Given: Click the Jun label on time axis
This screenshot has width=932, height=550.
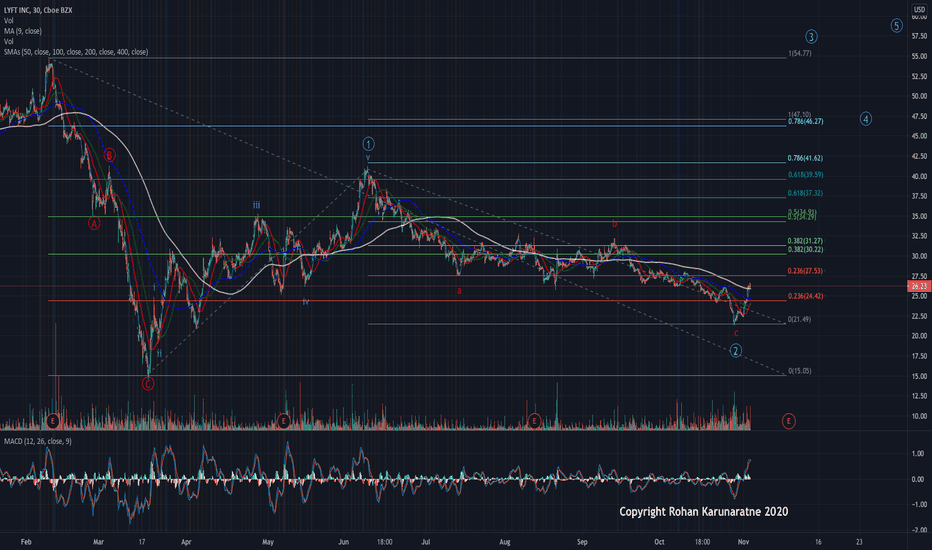Looking at the screenshot, I should click(343, 542).
